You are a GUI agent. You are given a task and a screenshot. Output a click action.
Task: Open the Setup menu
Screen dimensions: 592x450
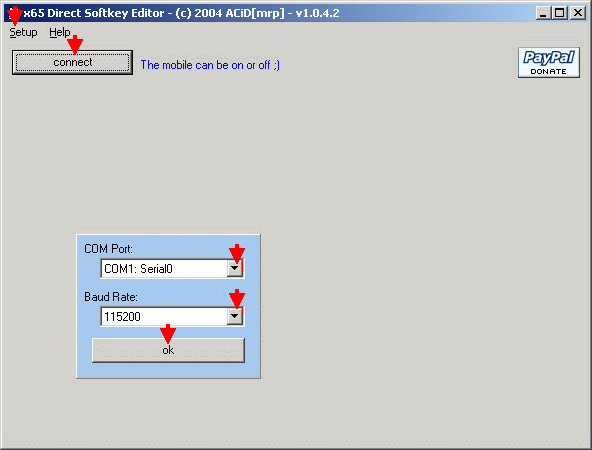23,32
